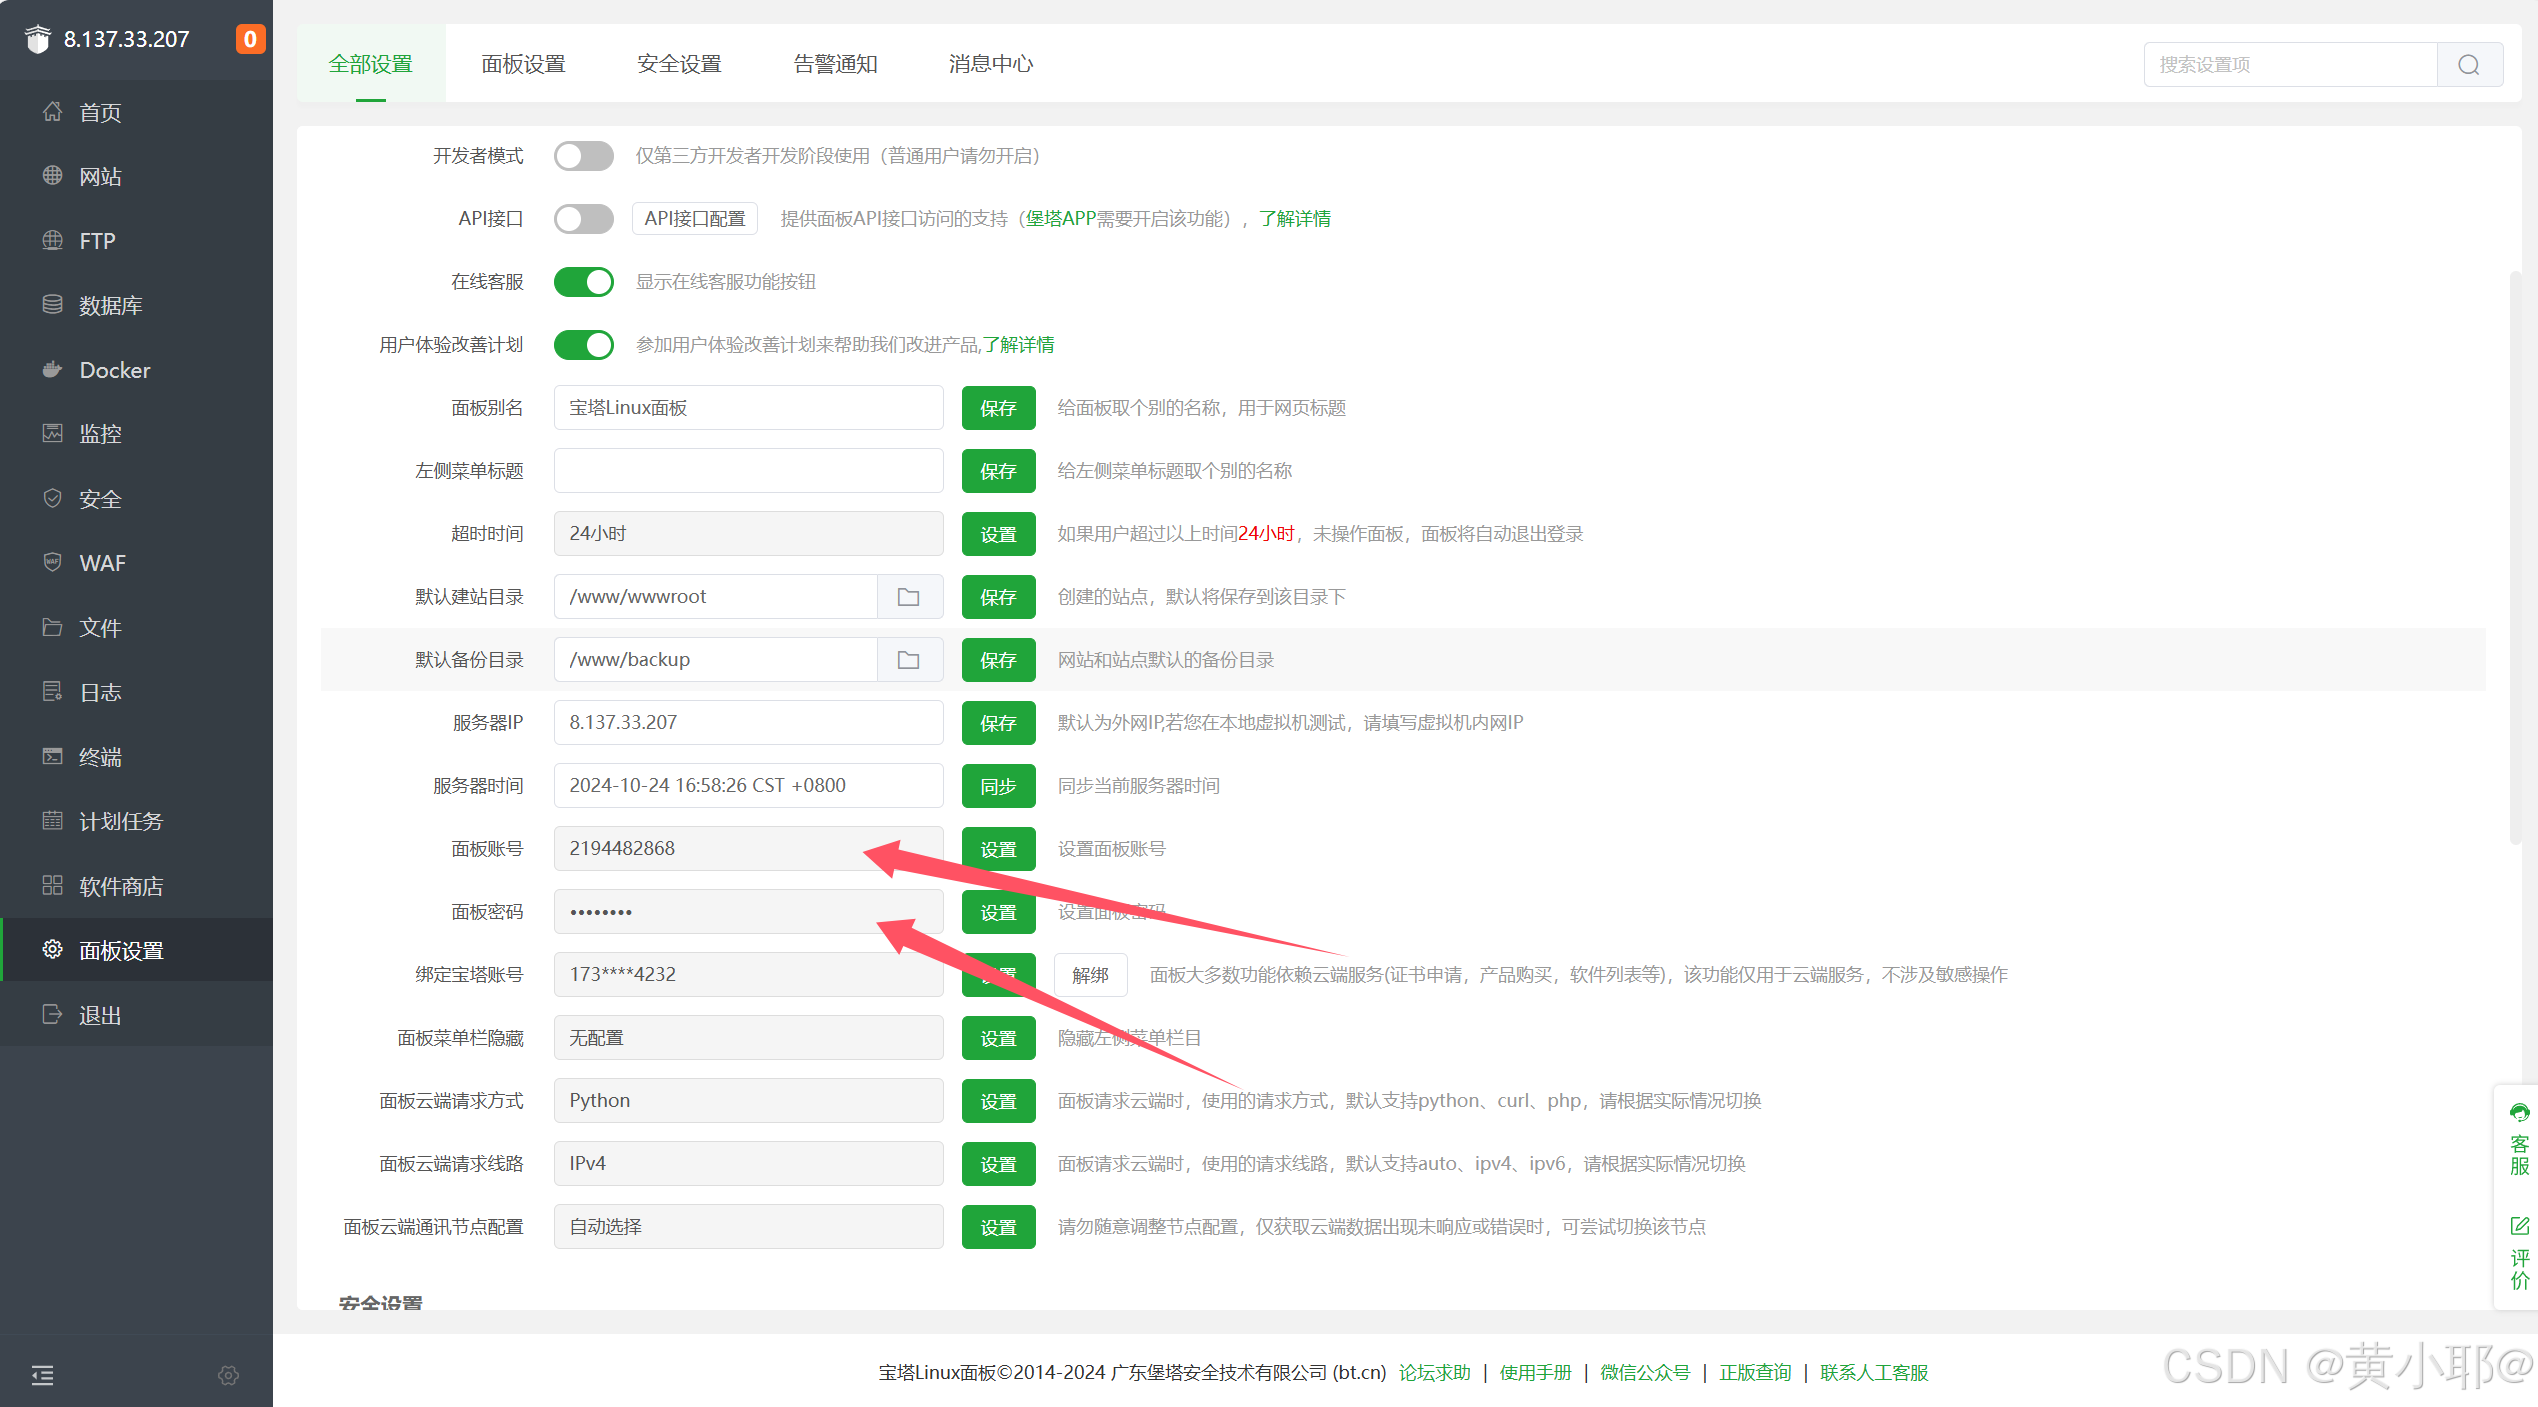Click the orange notification badge
2538x1407 pixels.
pos(250,39)
